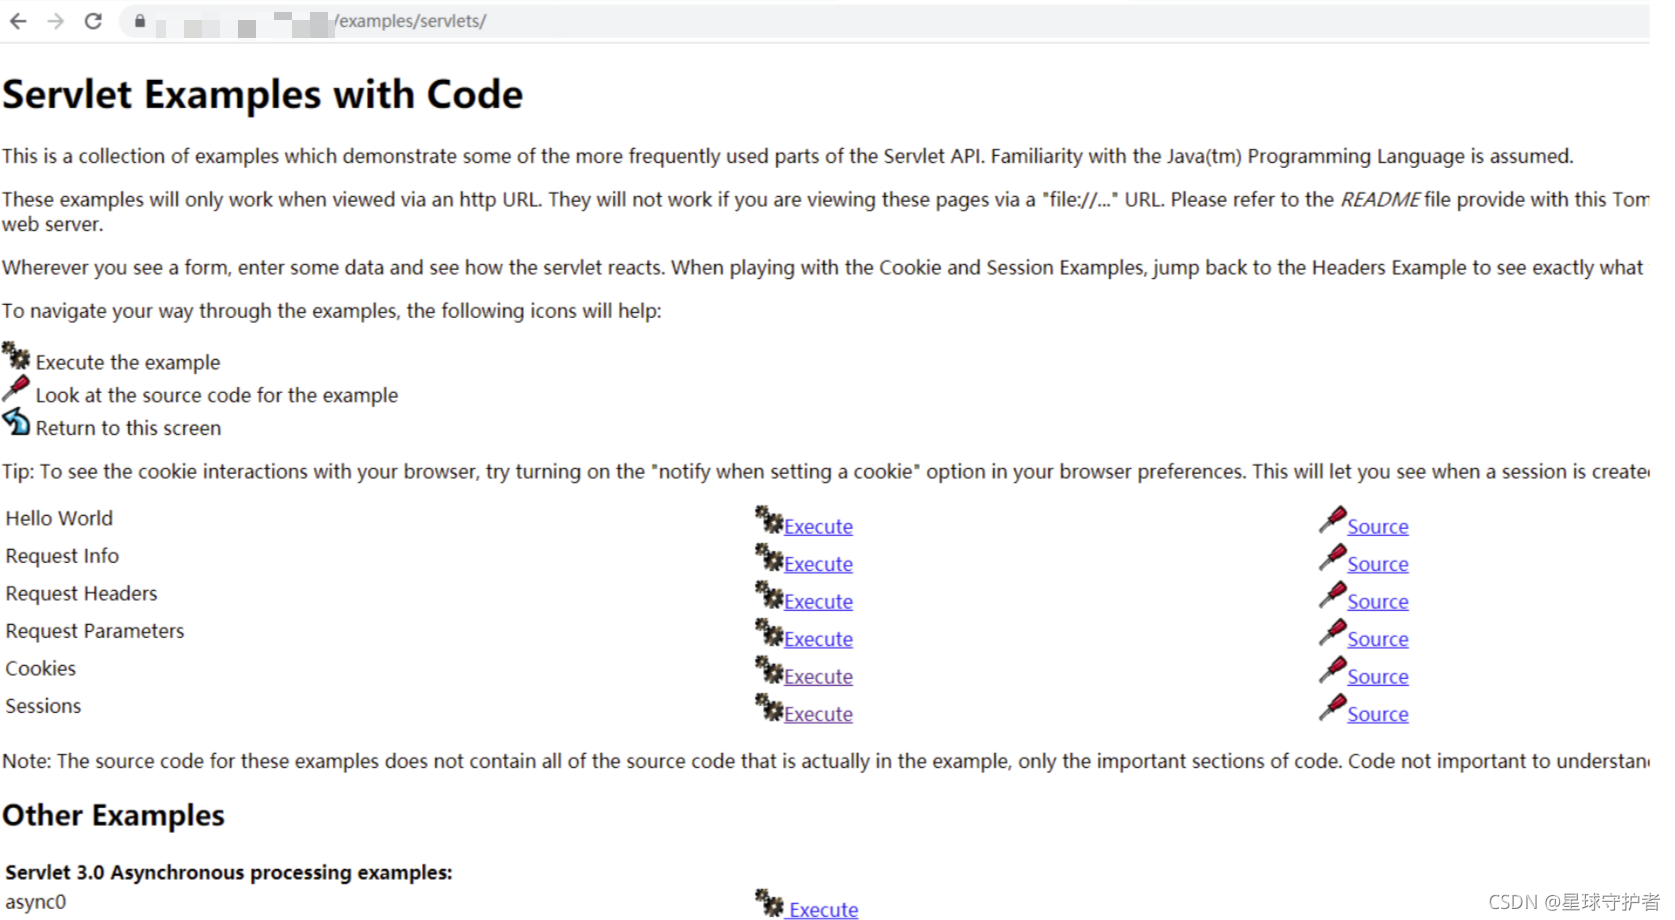Viewport: 1675px width, 920px height.
Task: Click the gear icon beside Cookies Execute
Action: 769,669
